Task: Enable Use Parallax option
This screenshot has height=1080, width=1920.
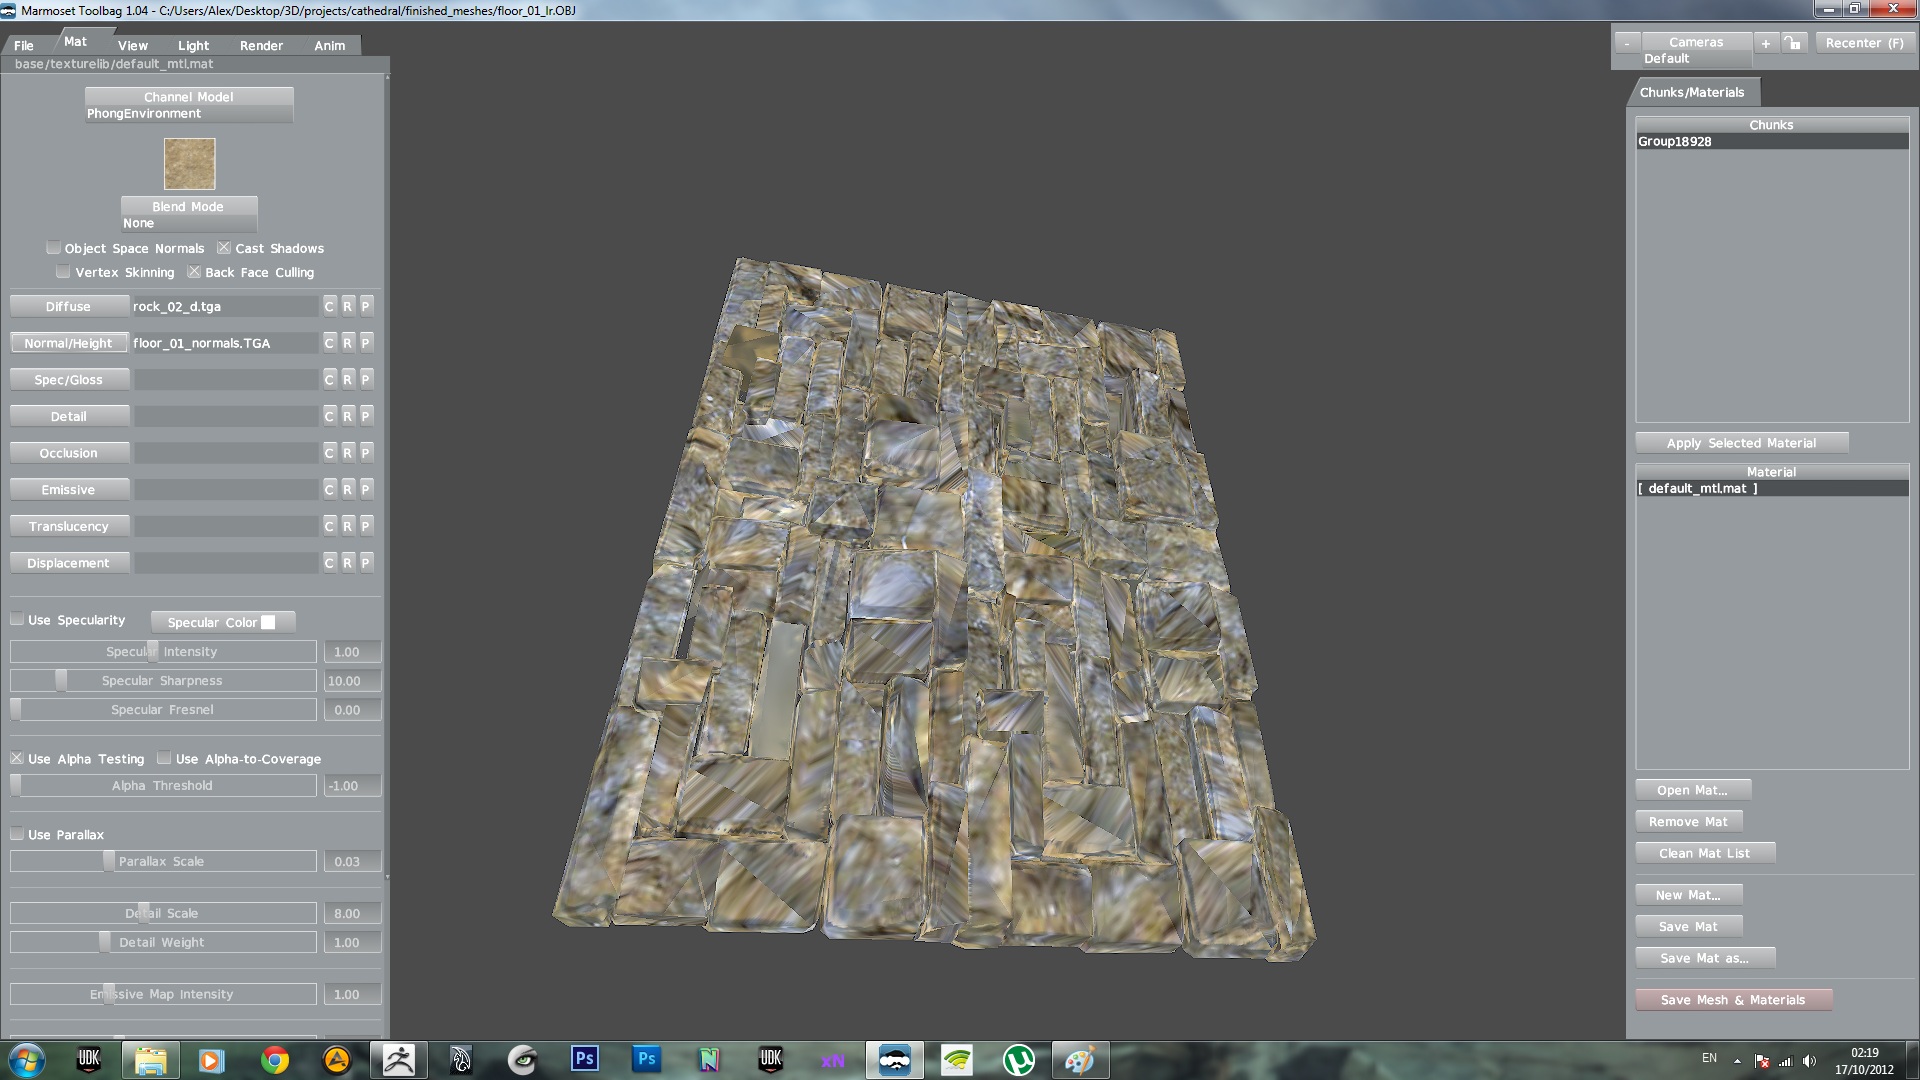Action: pos(18,834)
